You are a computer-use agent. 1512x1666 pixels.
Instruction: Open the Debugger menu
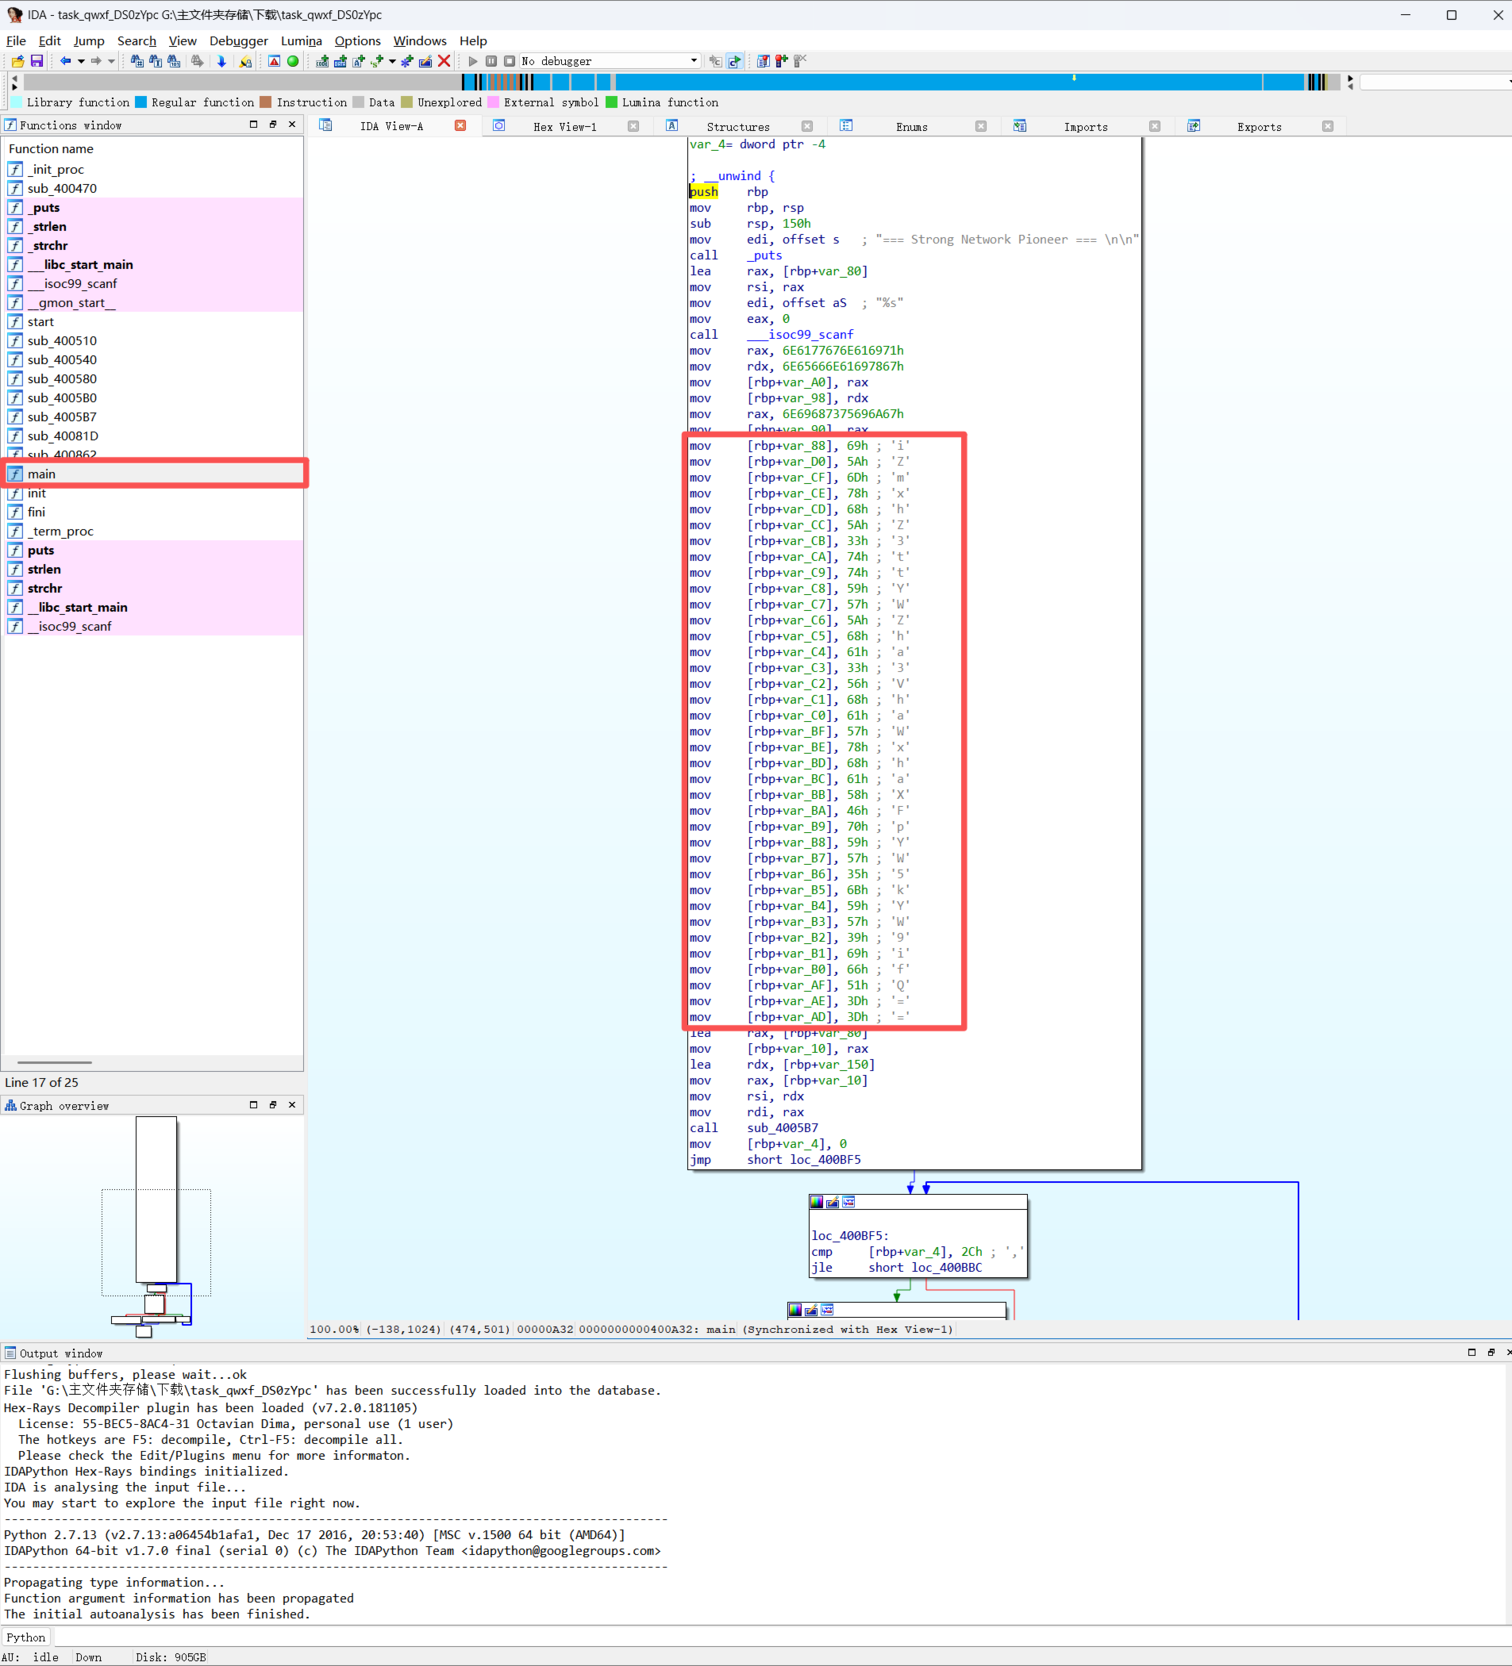238,41
